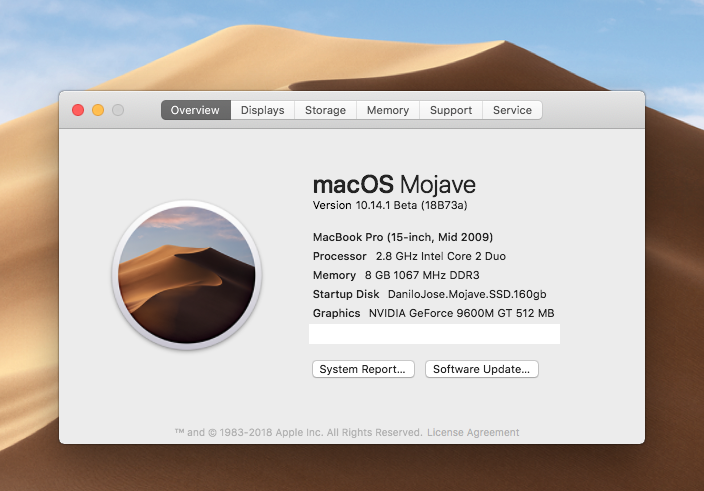Switch to the Memory tab
Viewport: 704px width, 491px height.
388,110
